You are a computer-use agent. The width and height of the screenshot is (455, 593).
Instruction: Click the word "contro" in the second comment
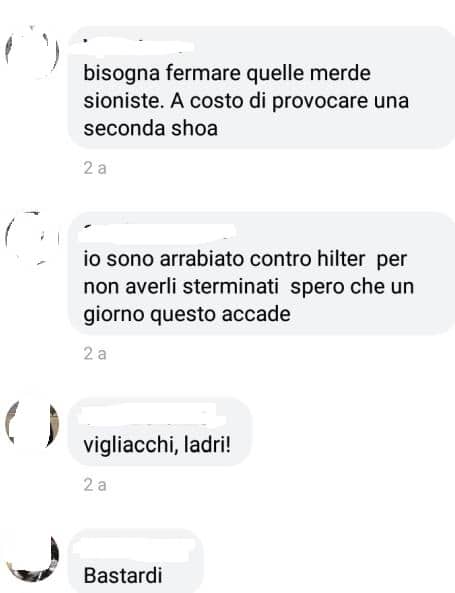point(280,259)
